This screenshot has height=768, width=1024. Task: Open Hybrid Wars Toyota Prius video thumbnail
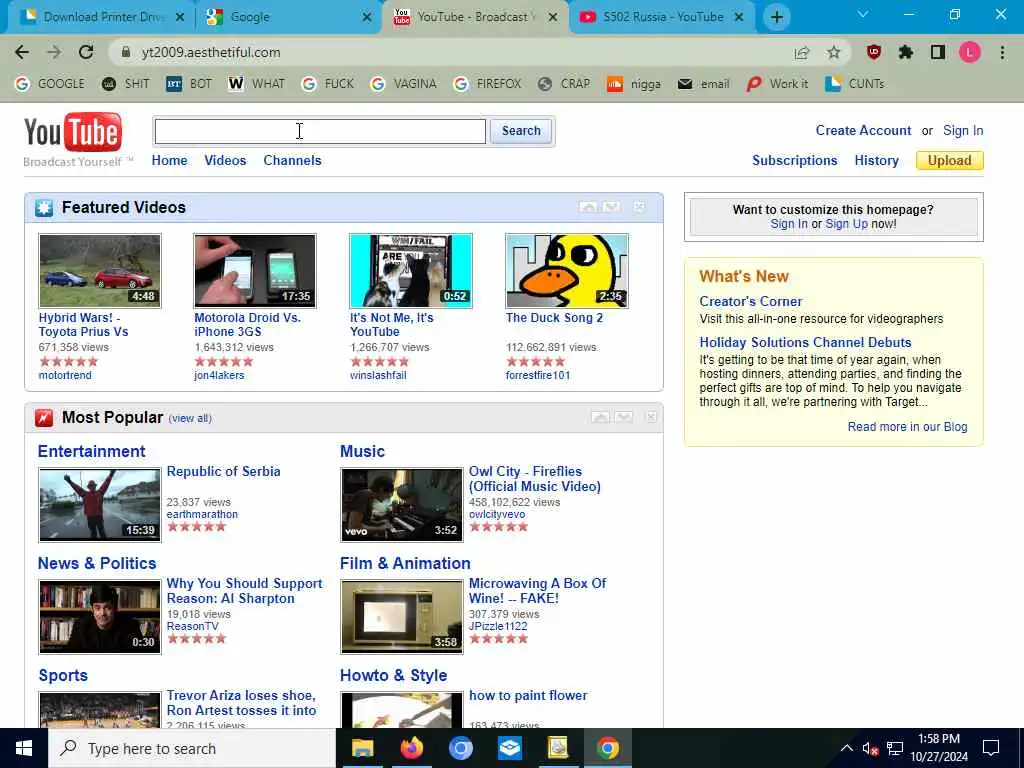tap(100, 270)
